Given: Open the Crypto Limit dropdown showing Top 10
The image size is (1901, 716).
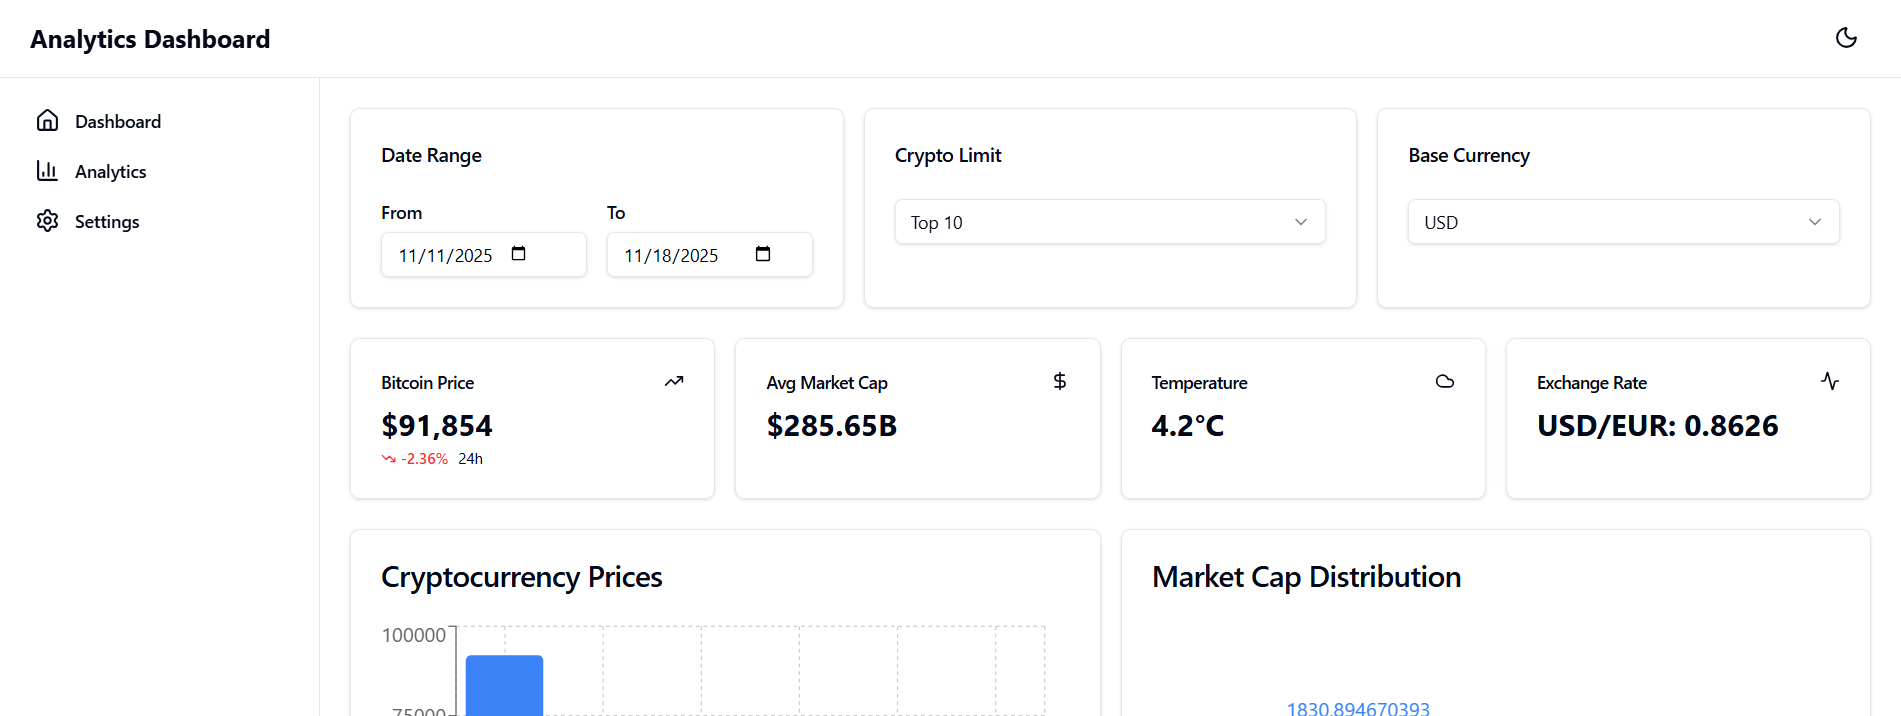Looking at the screenshot, I should (x=1109, y=221).
